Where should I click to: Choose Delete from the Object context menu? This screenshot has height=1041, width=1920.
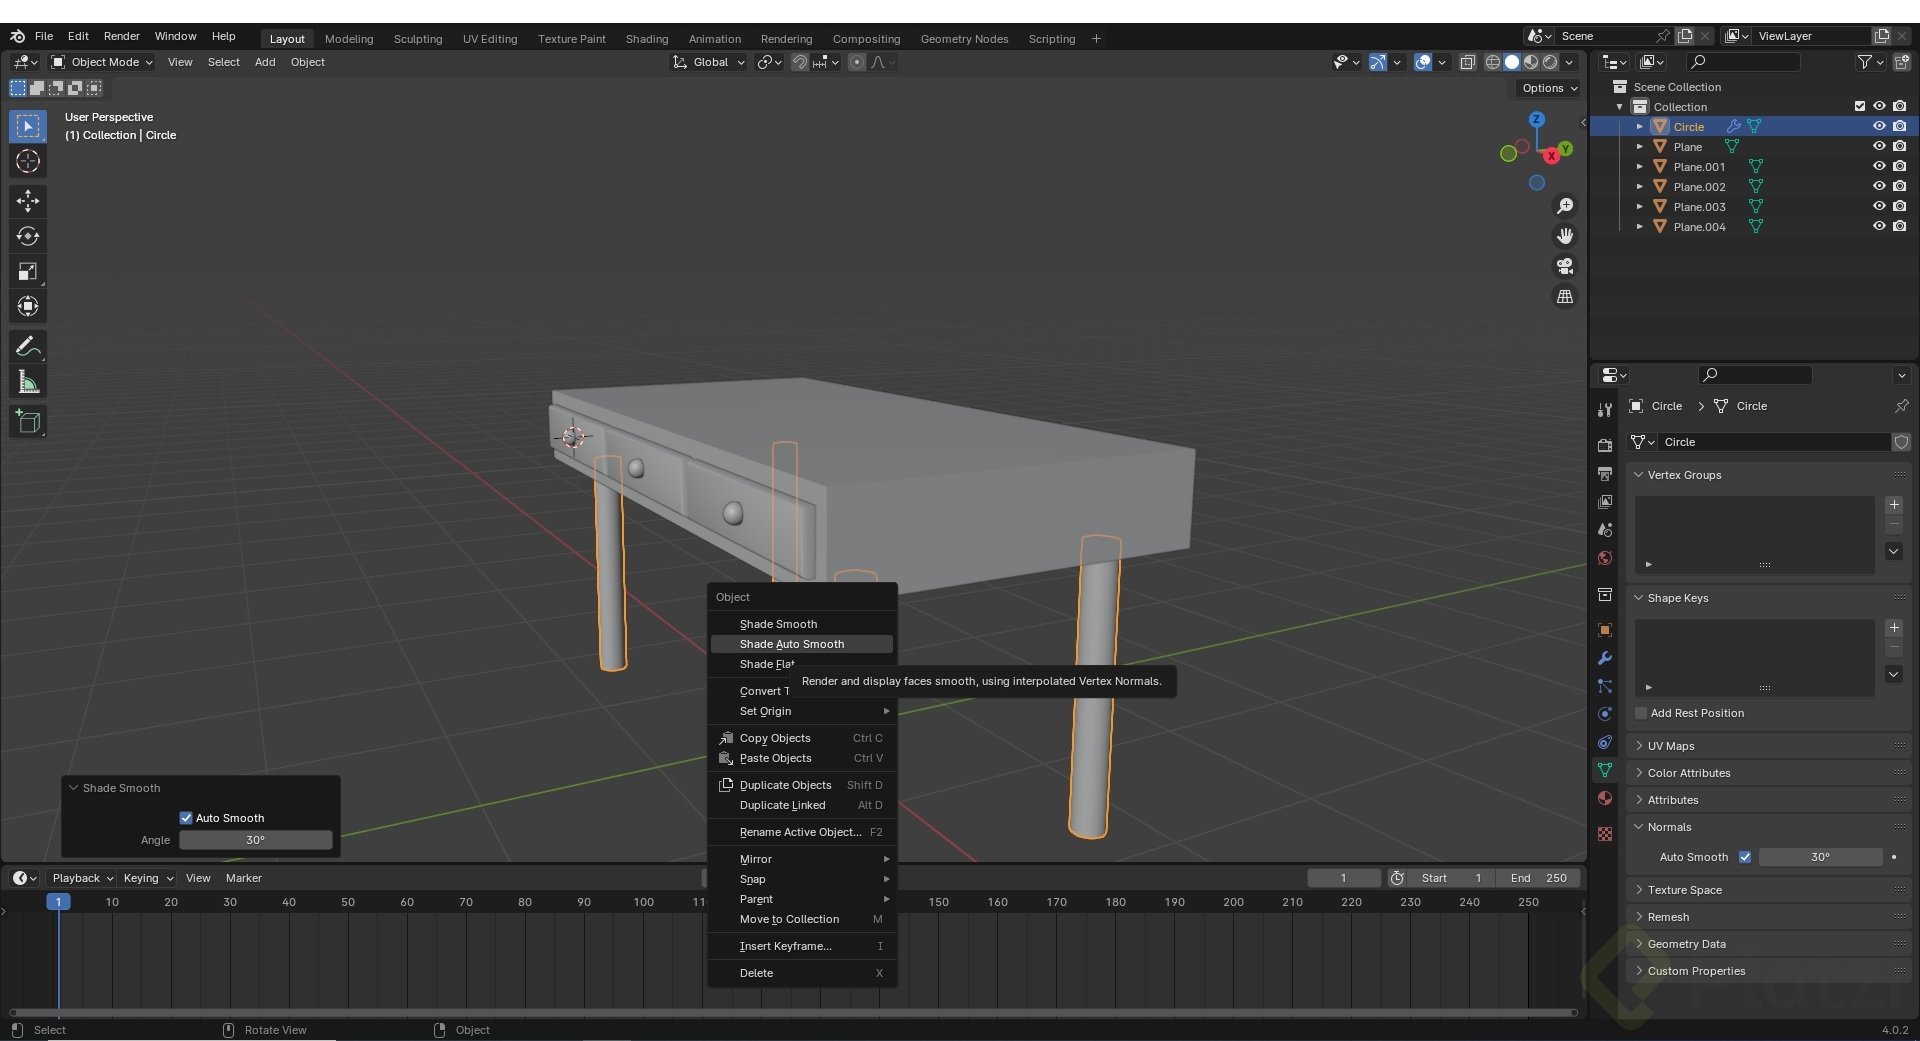757,973
